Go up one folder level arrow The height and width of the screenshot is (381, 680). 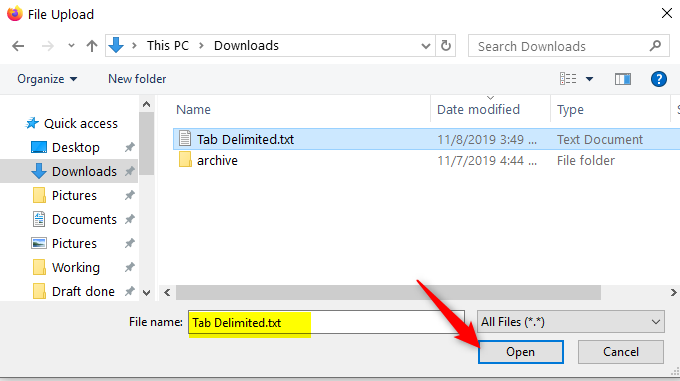(92, 46)
